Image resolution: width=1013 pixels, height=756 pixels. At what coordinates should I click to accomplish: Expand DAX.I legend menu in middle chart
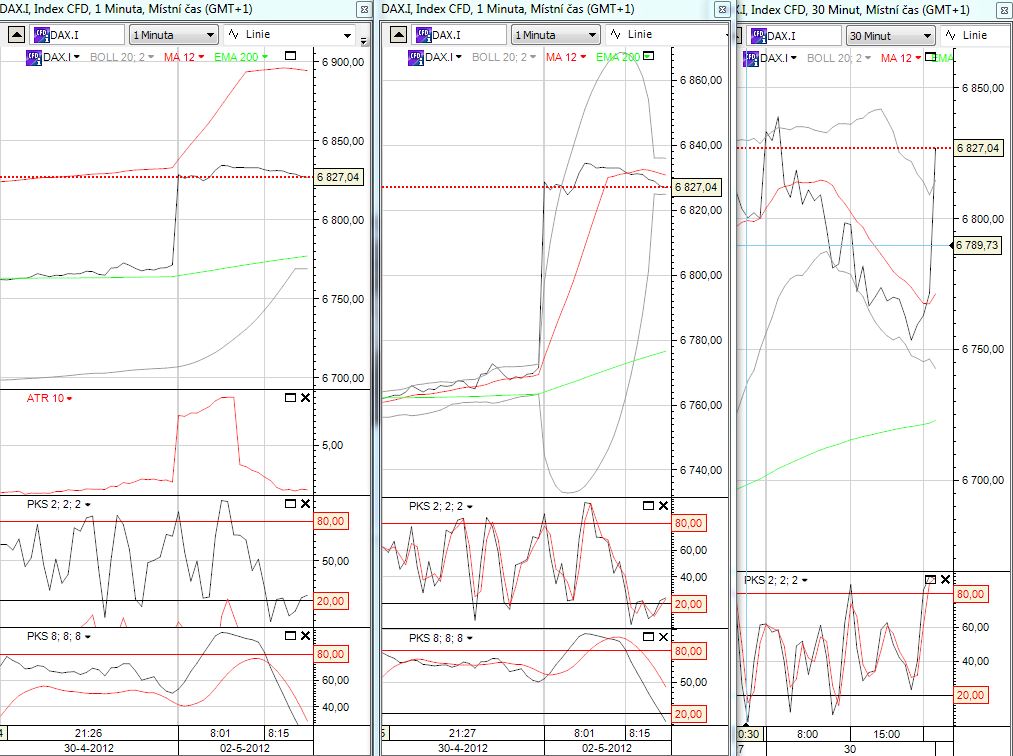tap(459, 57)
